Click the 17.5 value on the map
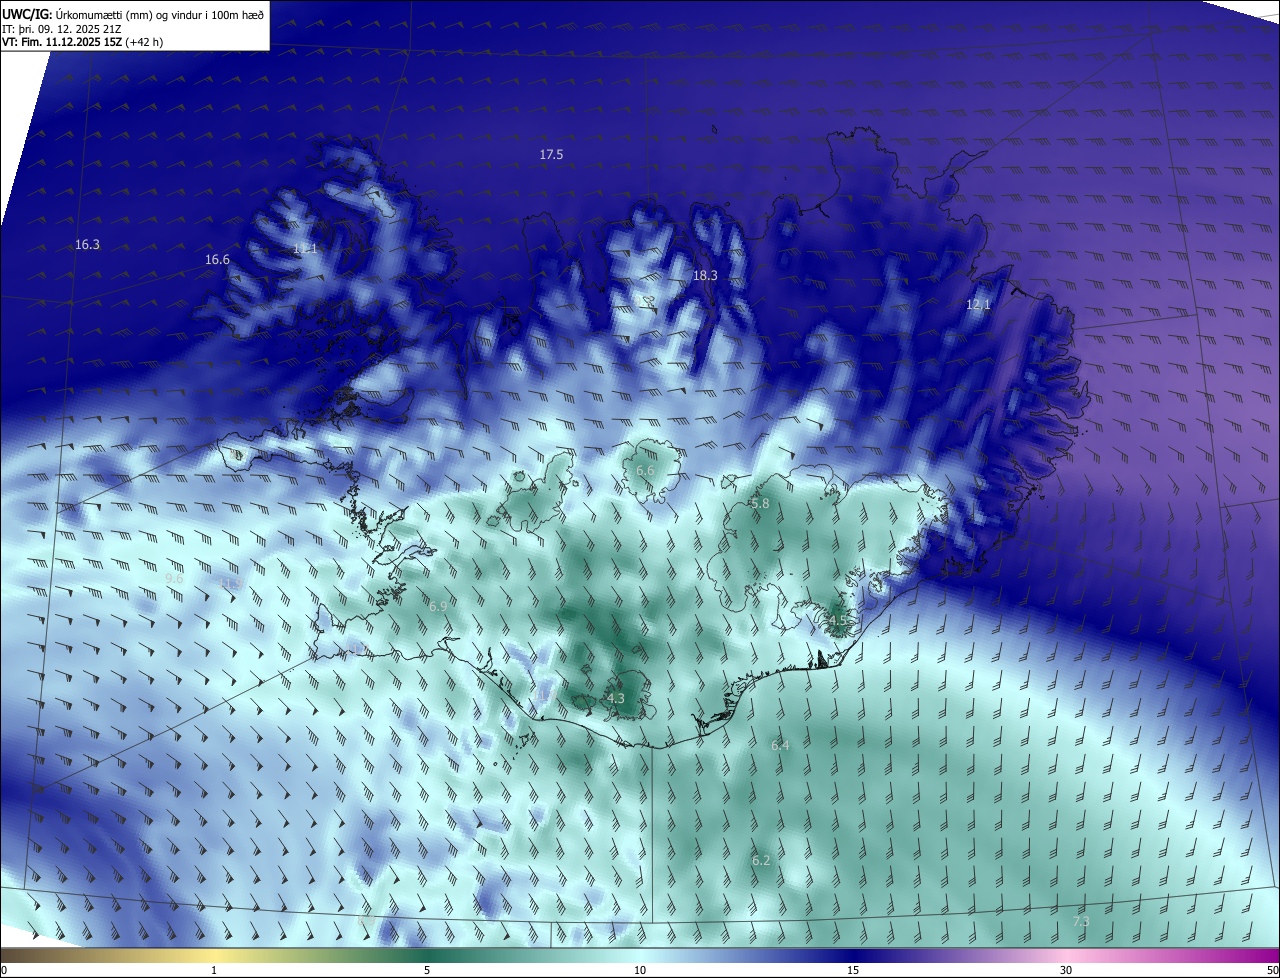The width and height of the screenshot is (1280, 978). [x=551, y=155]
